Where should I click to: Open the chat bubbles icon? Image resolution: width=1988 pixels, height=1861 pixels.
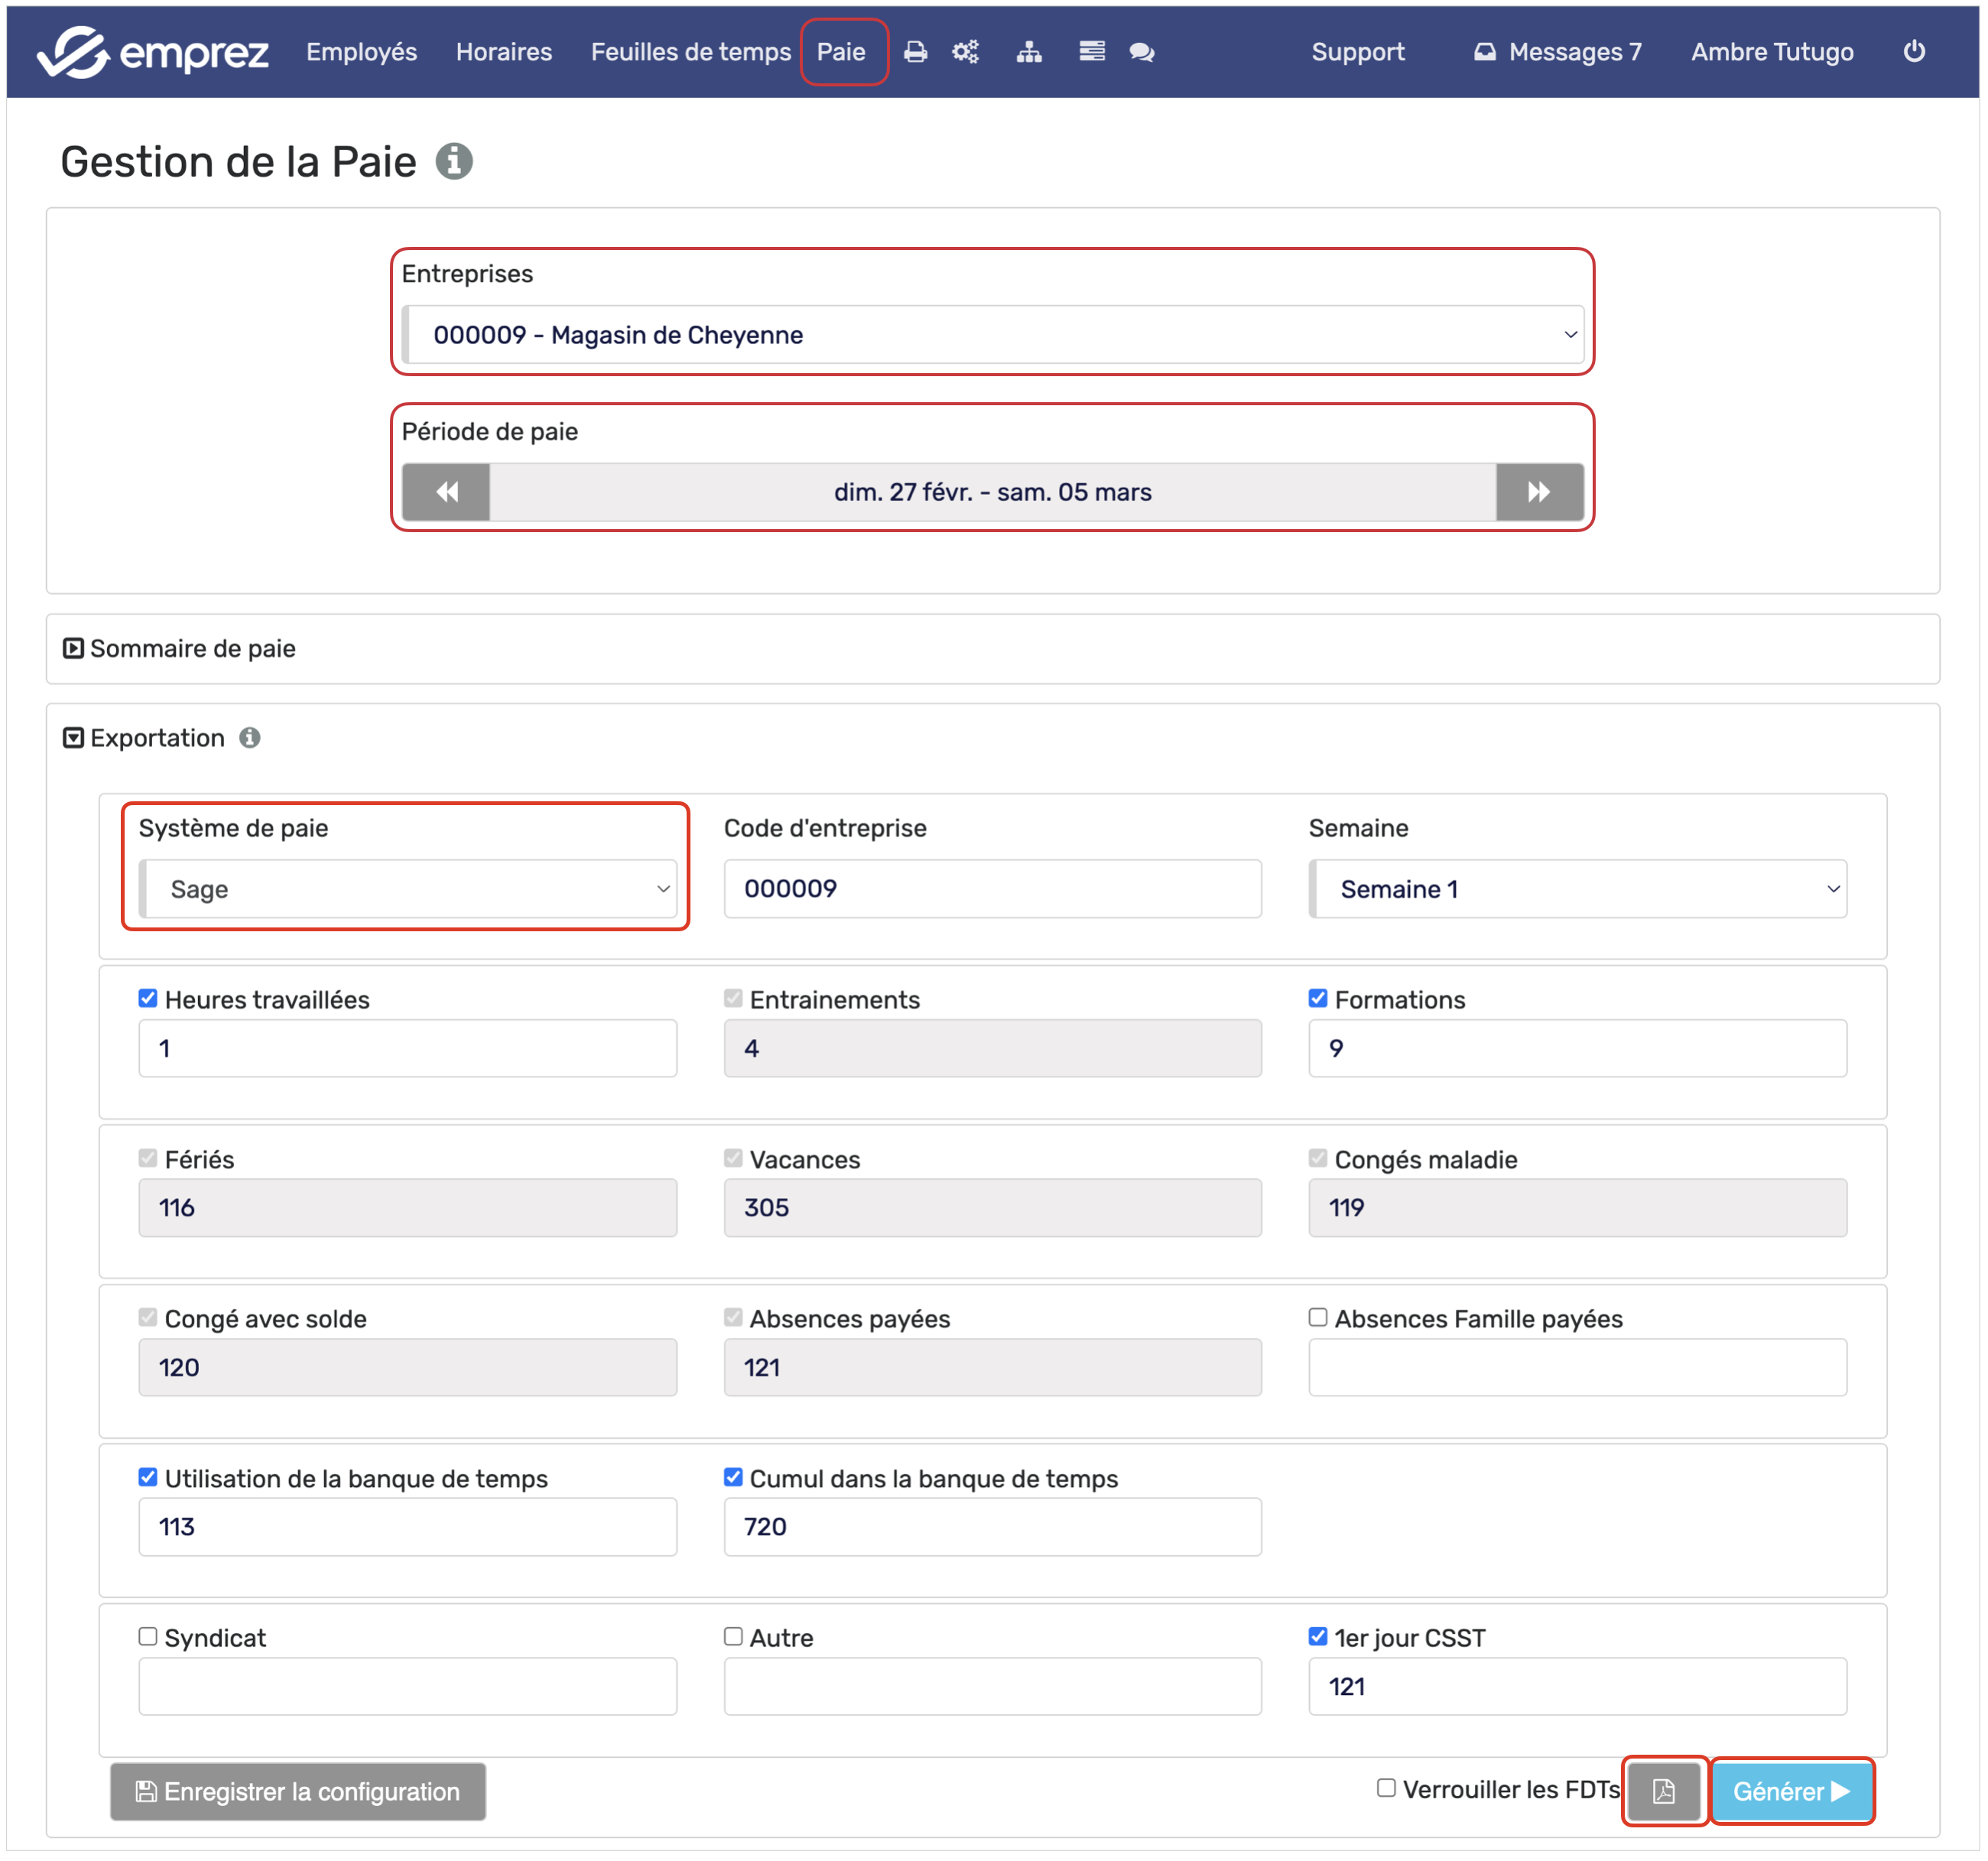[1142, 52]
